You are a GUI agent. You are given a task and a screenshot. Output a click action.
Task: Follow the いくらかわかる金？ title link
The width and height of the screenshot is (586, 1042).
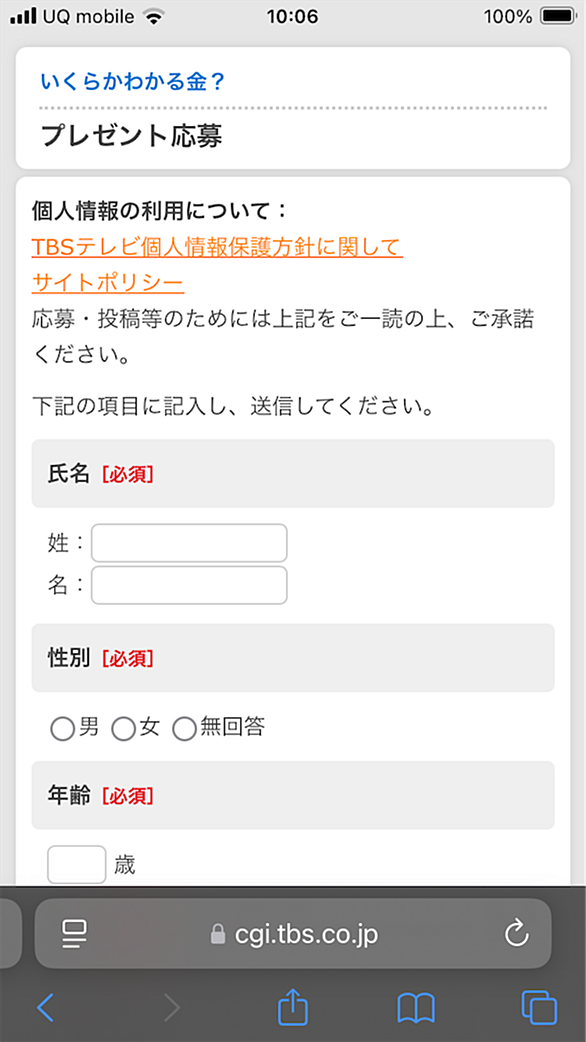pos(133,82)
